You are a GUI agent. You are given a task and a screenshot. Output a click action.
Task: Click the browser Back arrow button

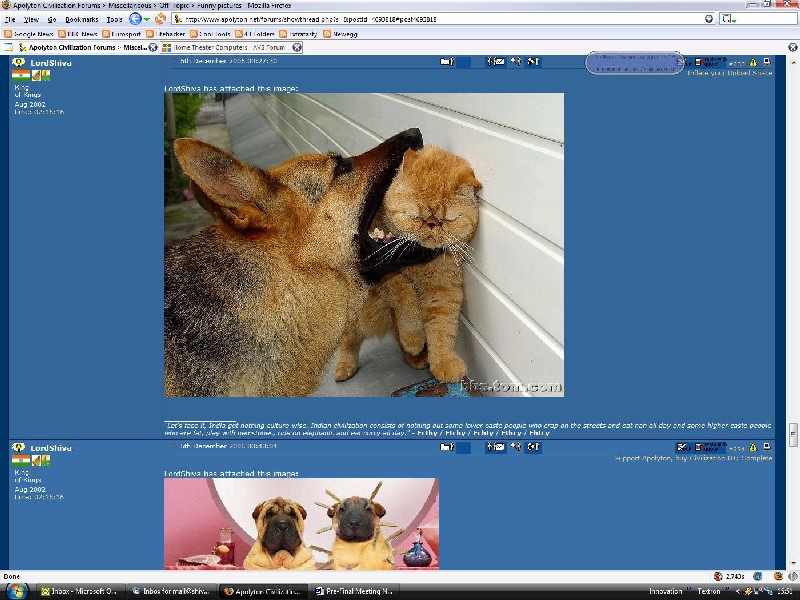click(x=134, y=19)
